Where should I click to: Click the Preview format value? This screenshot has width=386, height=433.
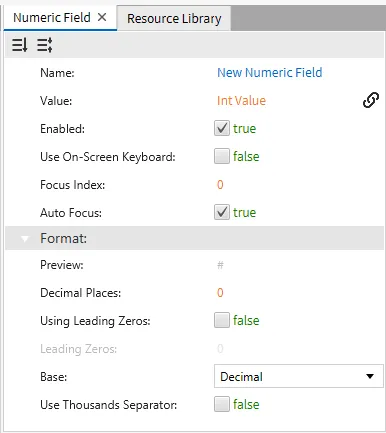click(220, 265)
